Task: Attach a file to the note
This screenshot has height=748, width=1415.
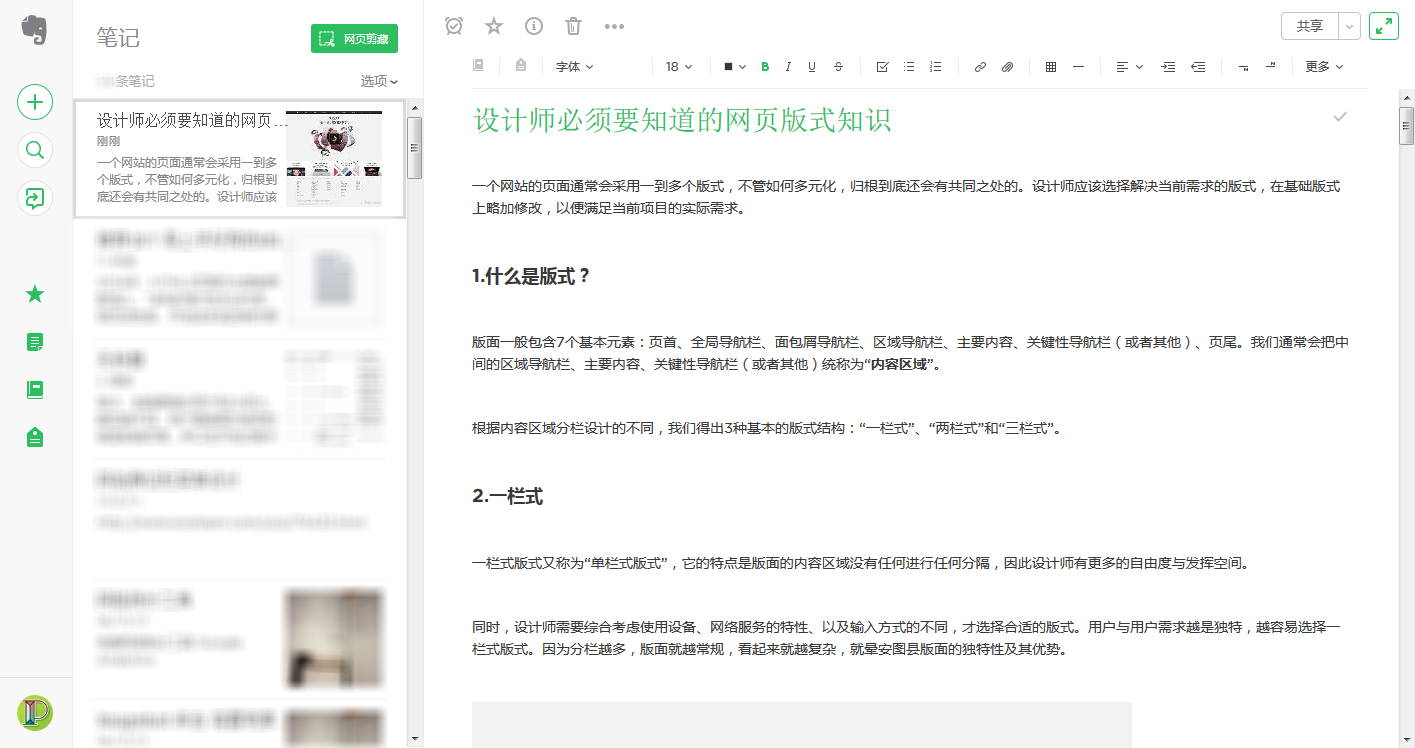Action: coord(1007,67)
